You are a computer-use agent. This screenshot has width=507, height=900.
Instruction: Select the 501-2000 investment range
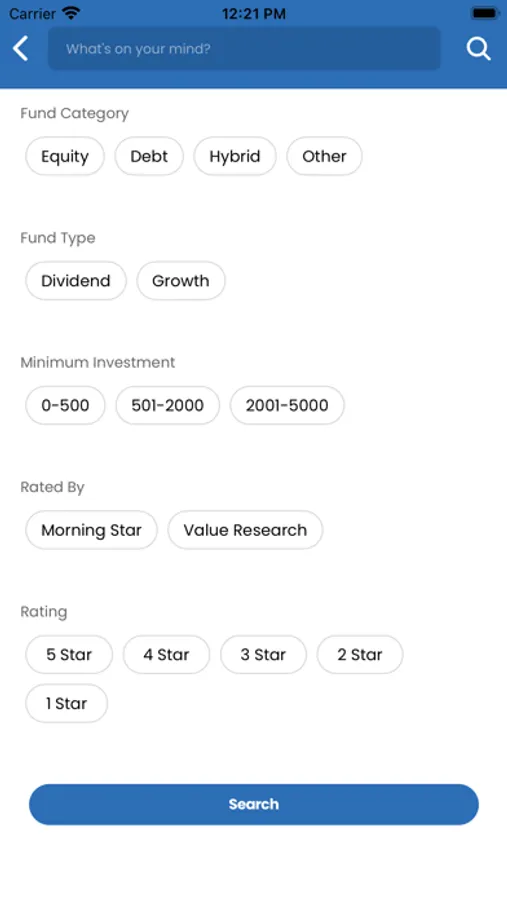click(x=168, y=405)
